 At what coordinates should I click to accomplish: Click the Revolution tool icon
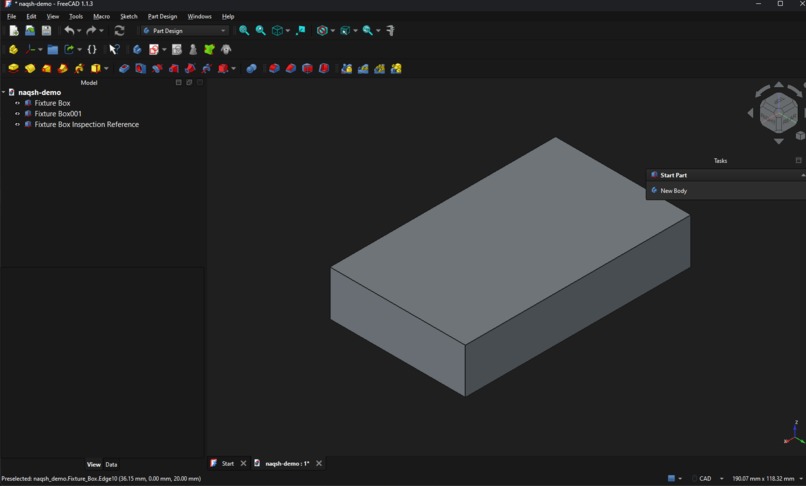pyautogui.click(x=30, y=68)
